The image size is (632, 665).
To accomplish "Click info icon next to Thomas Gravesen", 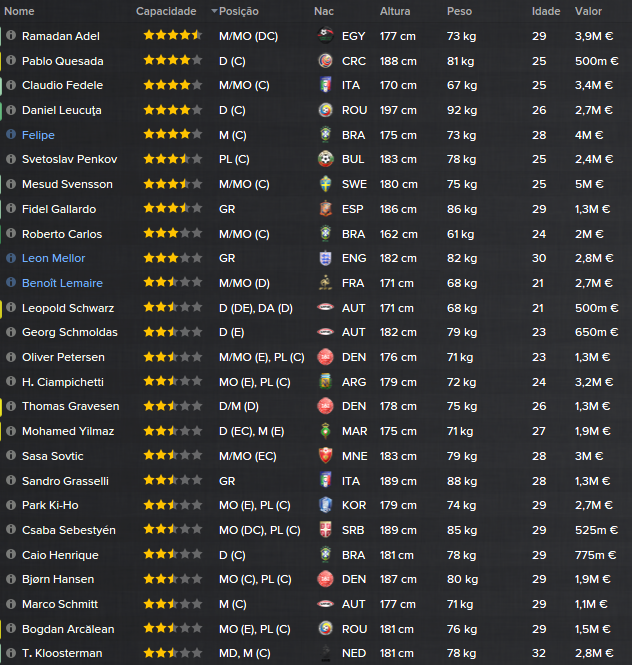I will pos(11,405).
